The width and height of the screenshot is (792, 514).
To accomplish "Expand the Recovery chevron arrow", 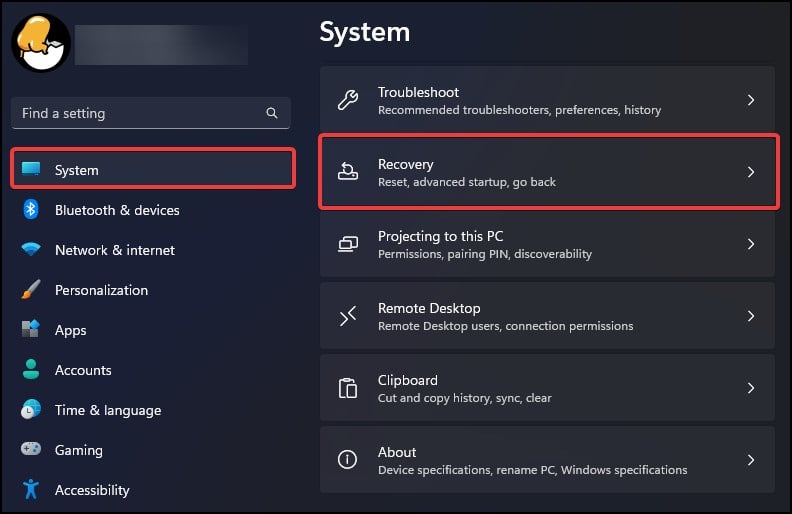I will click(x=751, y=172).
